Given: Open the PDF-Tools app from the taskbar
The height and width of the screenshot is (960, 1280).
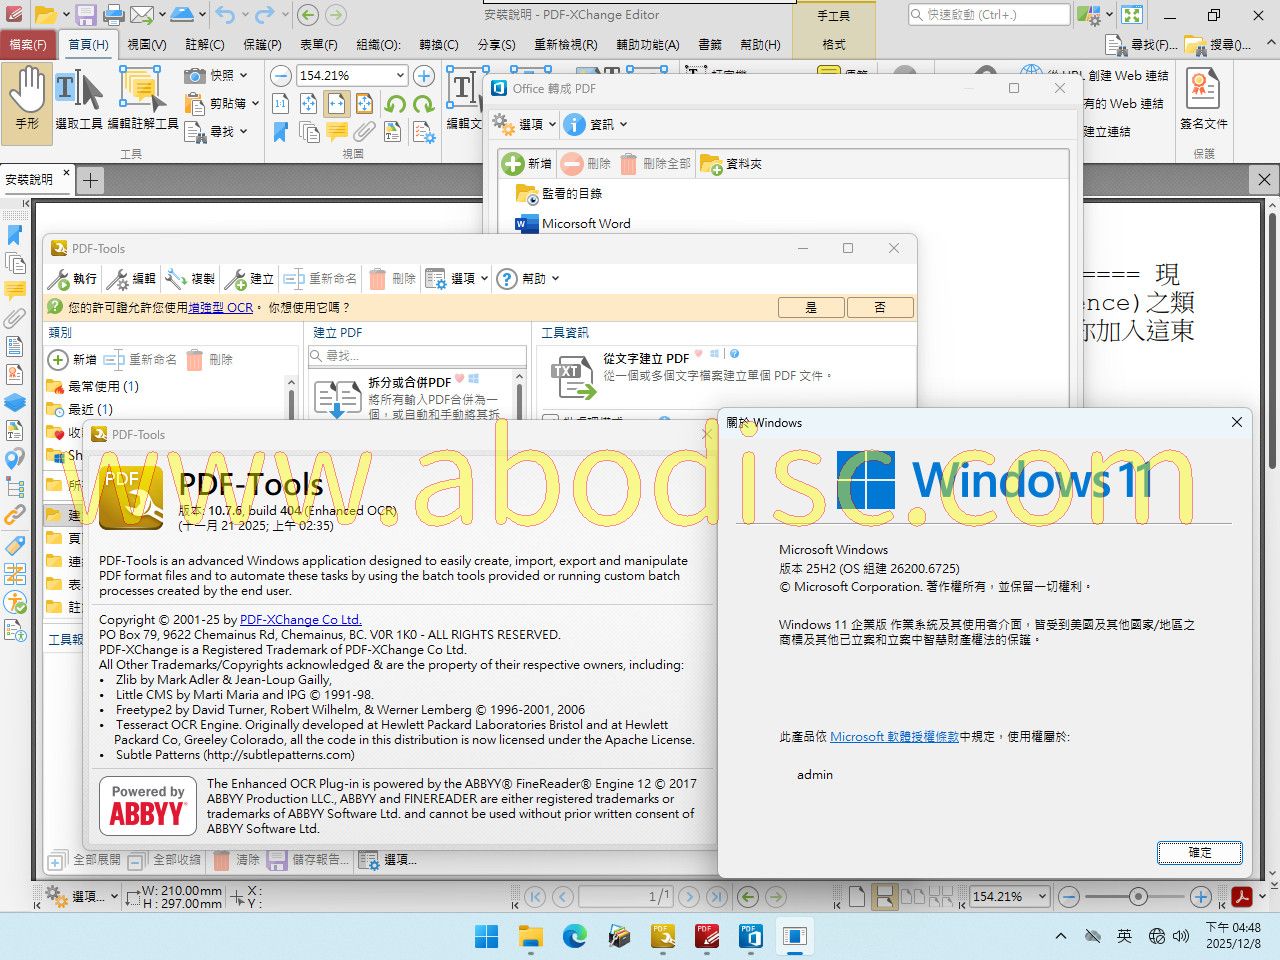Looking at the screenshot, I should tap(663, 936).
